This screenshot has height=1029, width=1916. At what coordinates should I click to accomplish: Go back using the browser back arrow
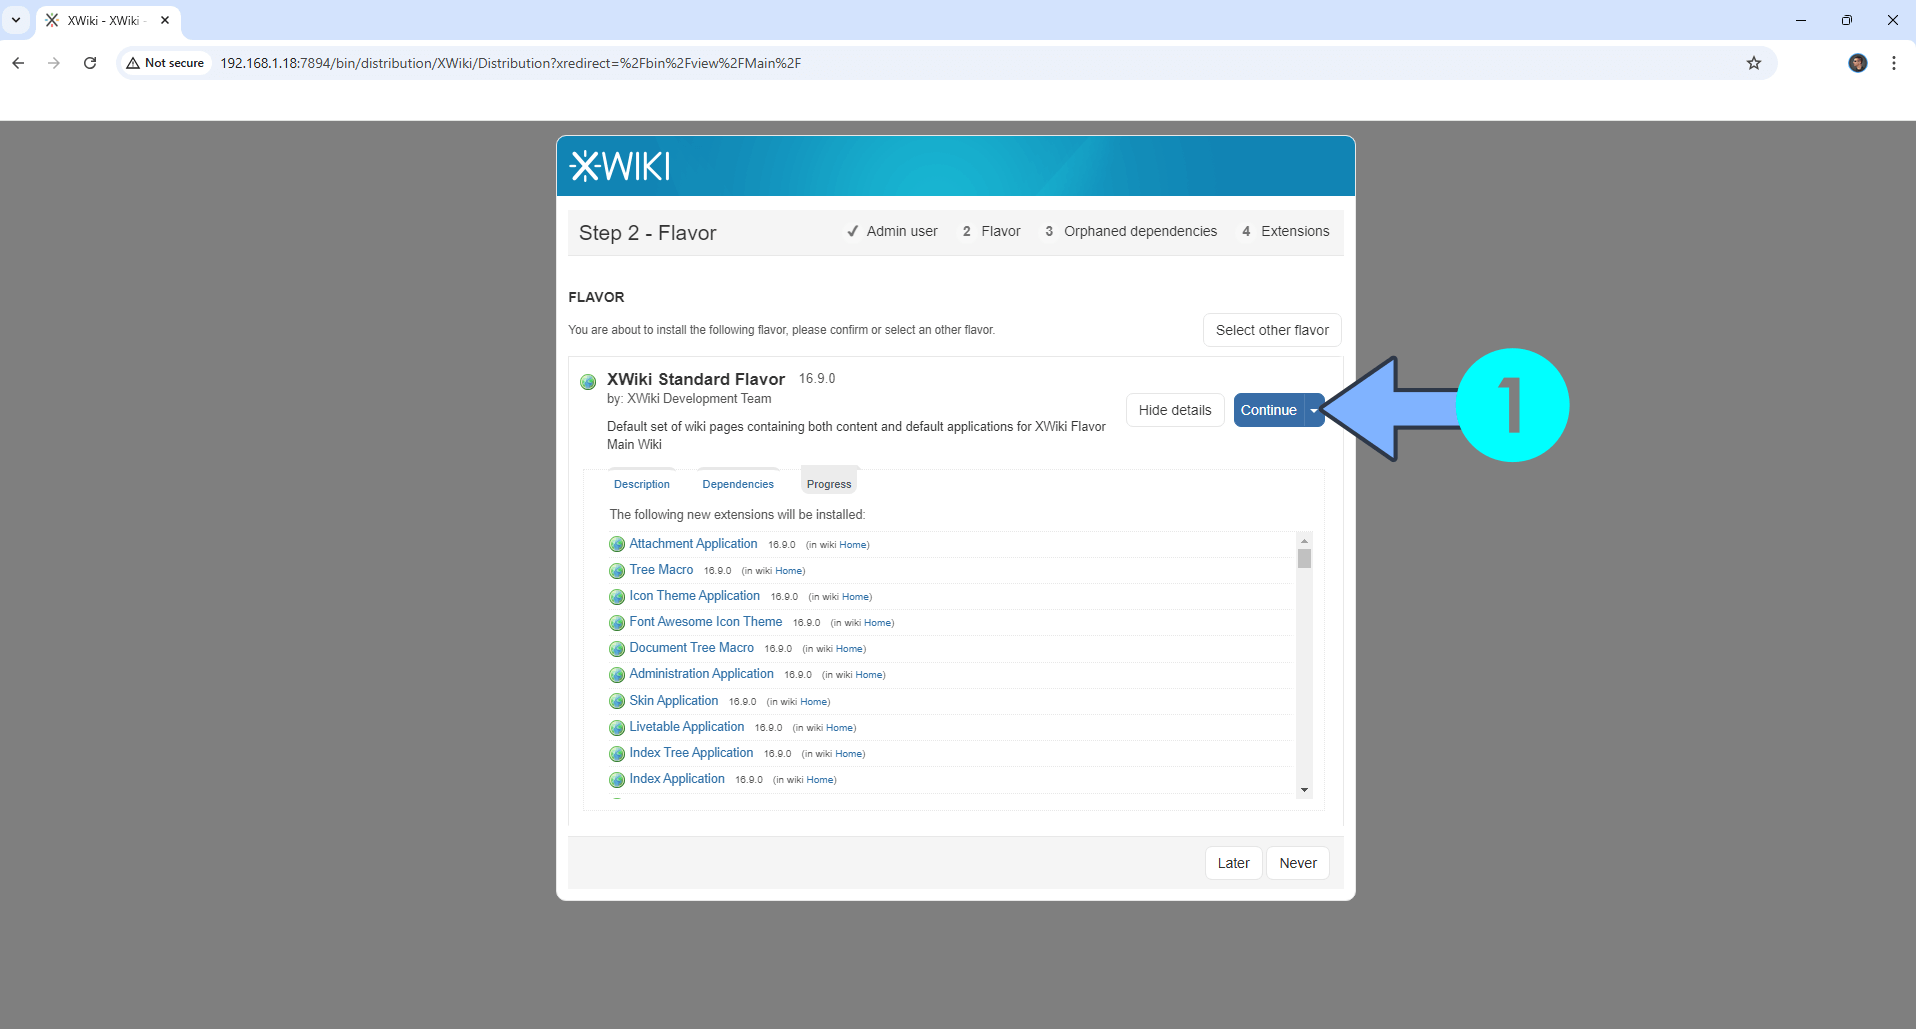pyautogui.click(x=18, y=63)
